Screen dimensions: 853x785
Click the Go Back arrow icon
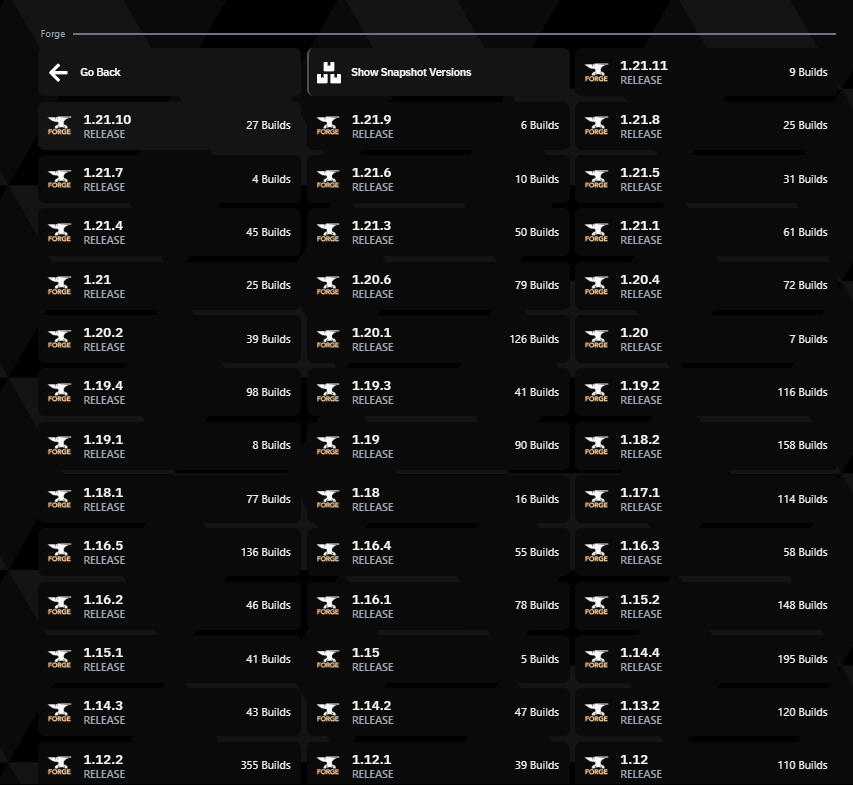point(58,72)
